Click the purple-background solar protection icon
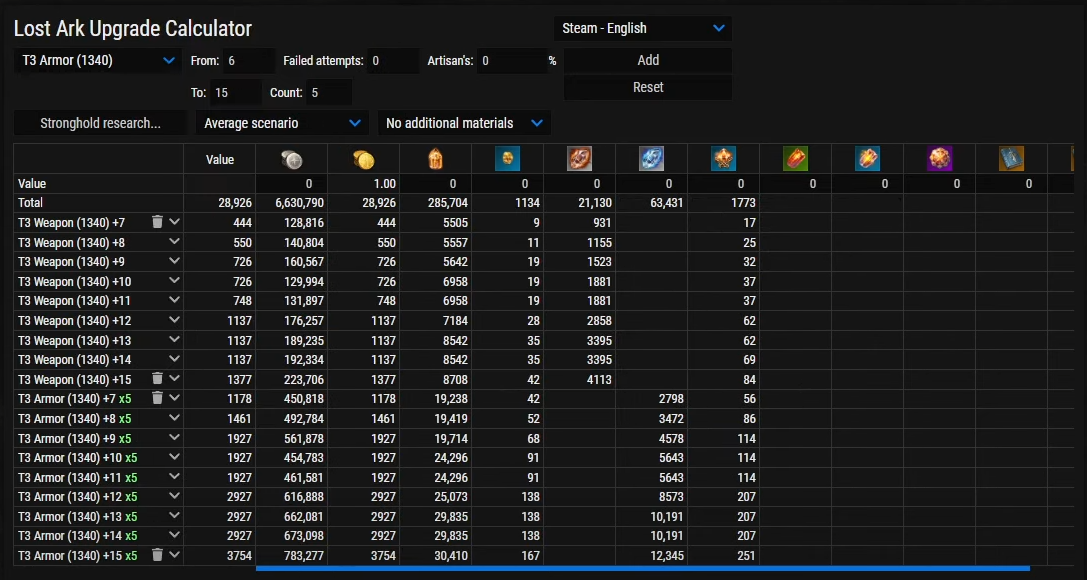 [940, 159]
